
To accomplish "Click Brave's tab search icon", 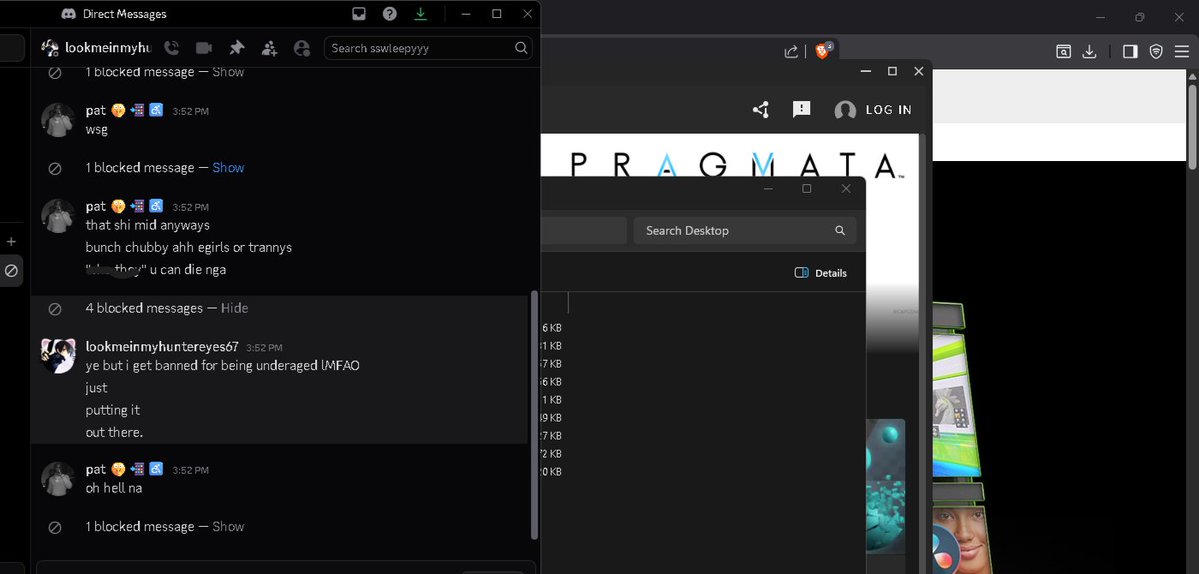I will (1063, 51).
